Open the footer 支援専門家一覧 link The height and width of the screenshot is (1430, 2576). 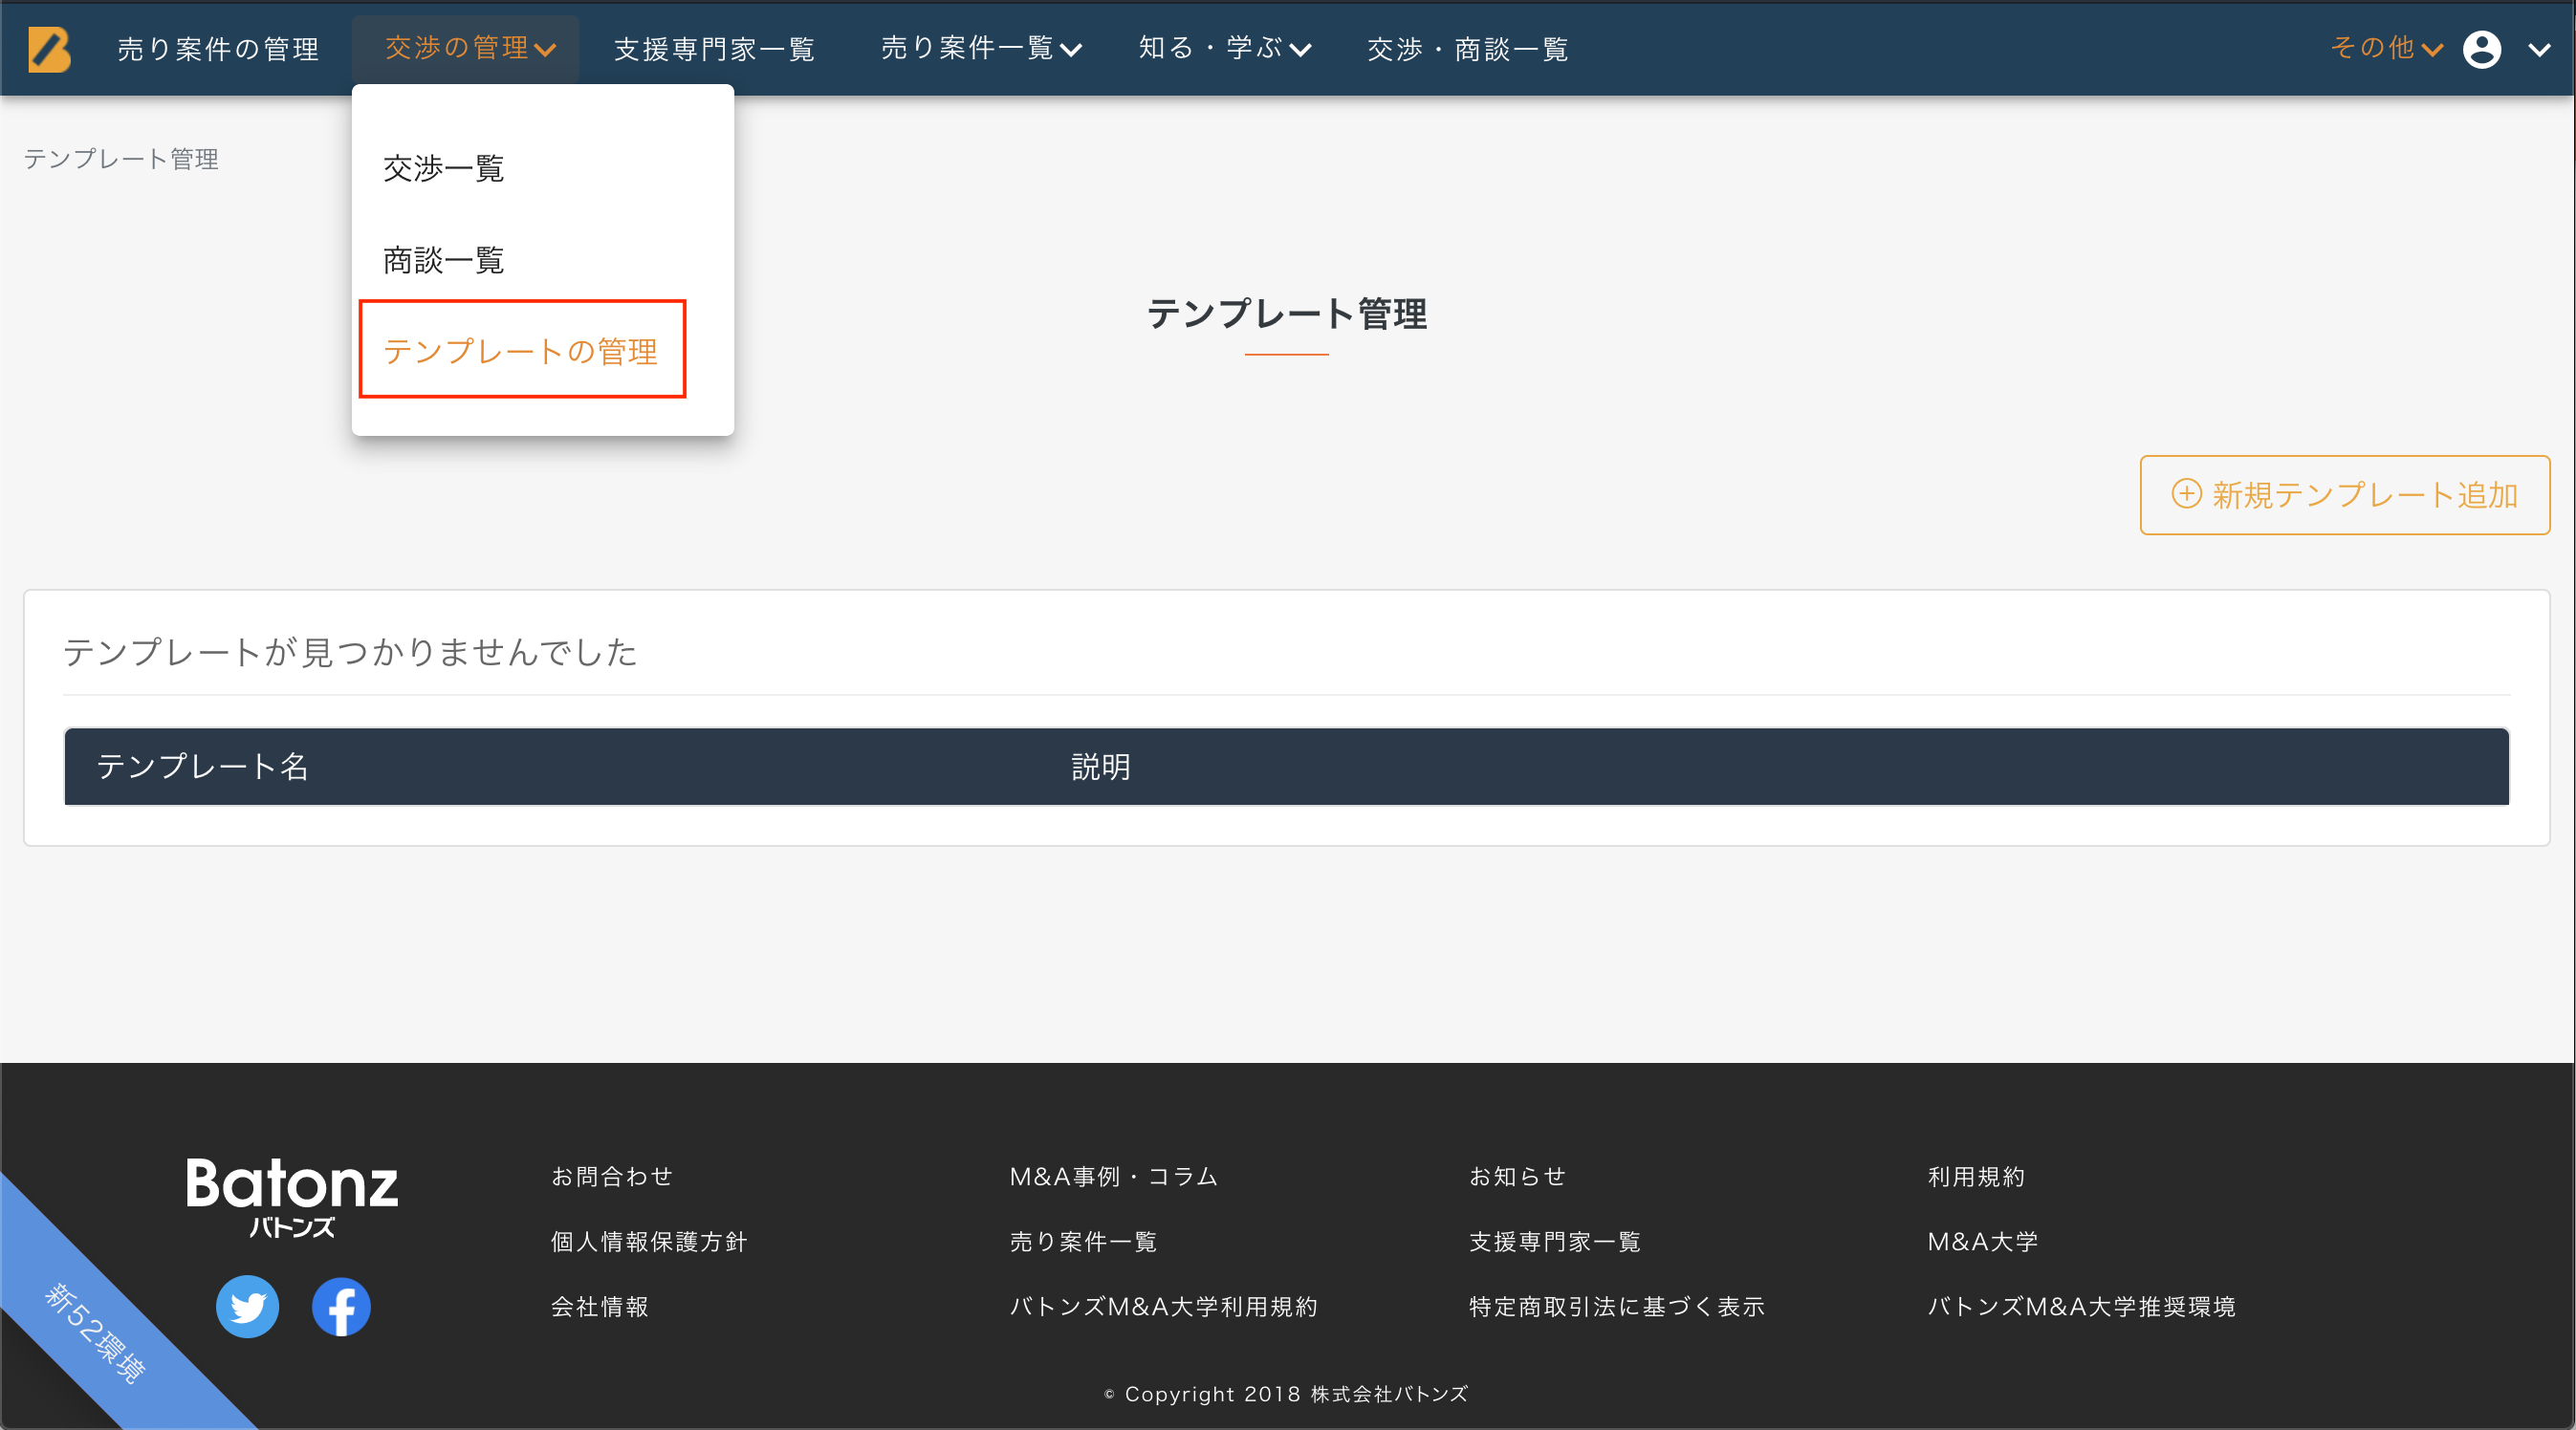pyautogui.click(x=1555, y=1242)
